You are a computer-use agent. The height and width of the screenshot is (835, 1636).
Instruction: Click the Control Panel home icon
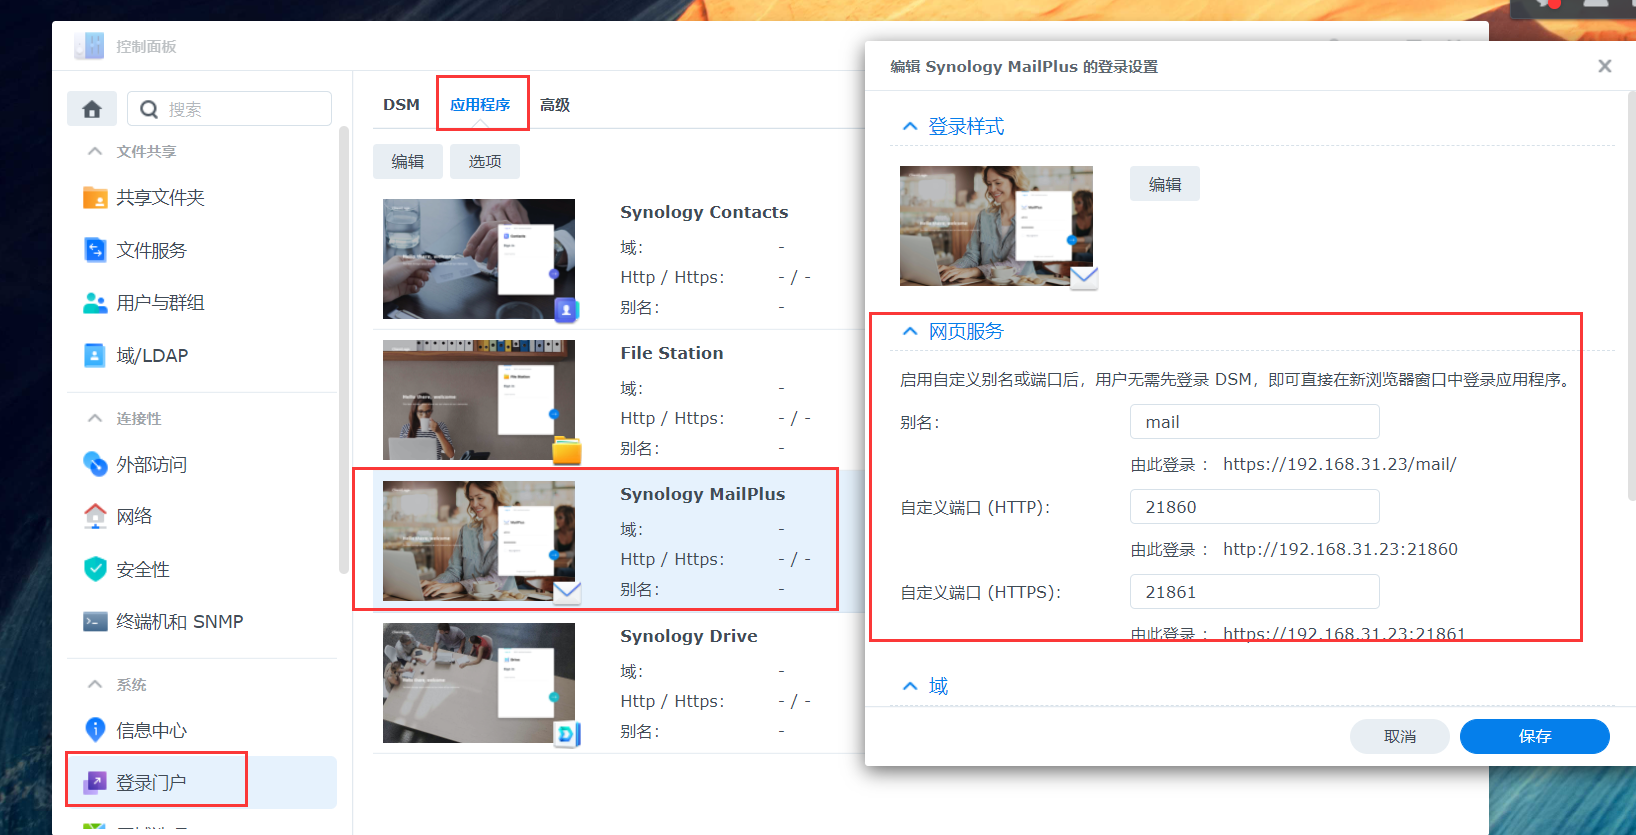coord(92,109)
